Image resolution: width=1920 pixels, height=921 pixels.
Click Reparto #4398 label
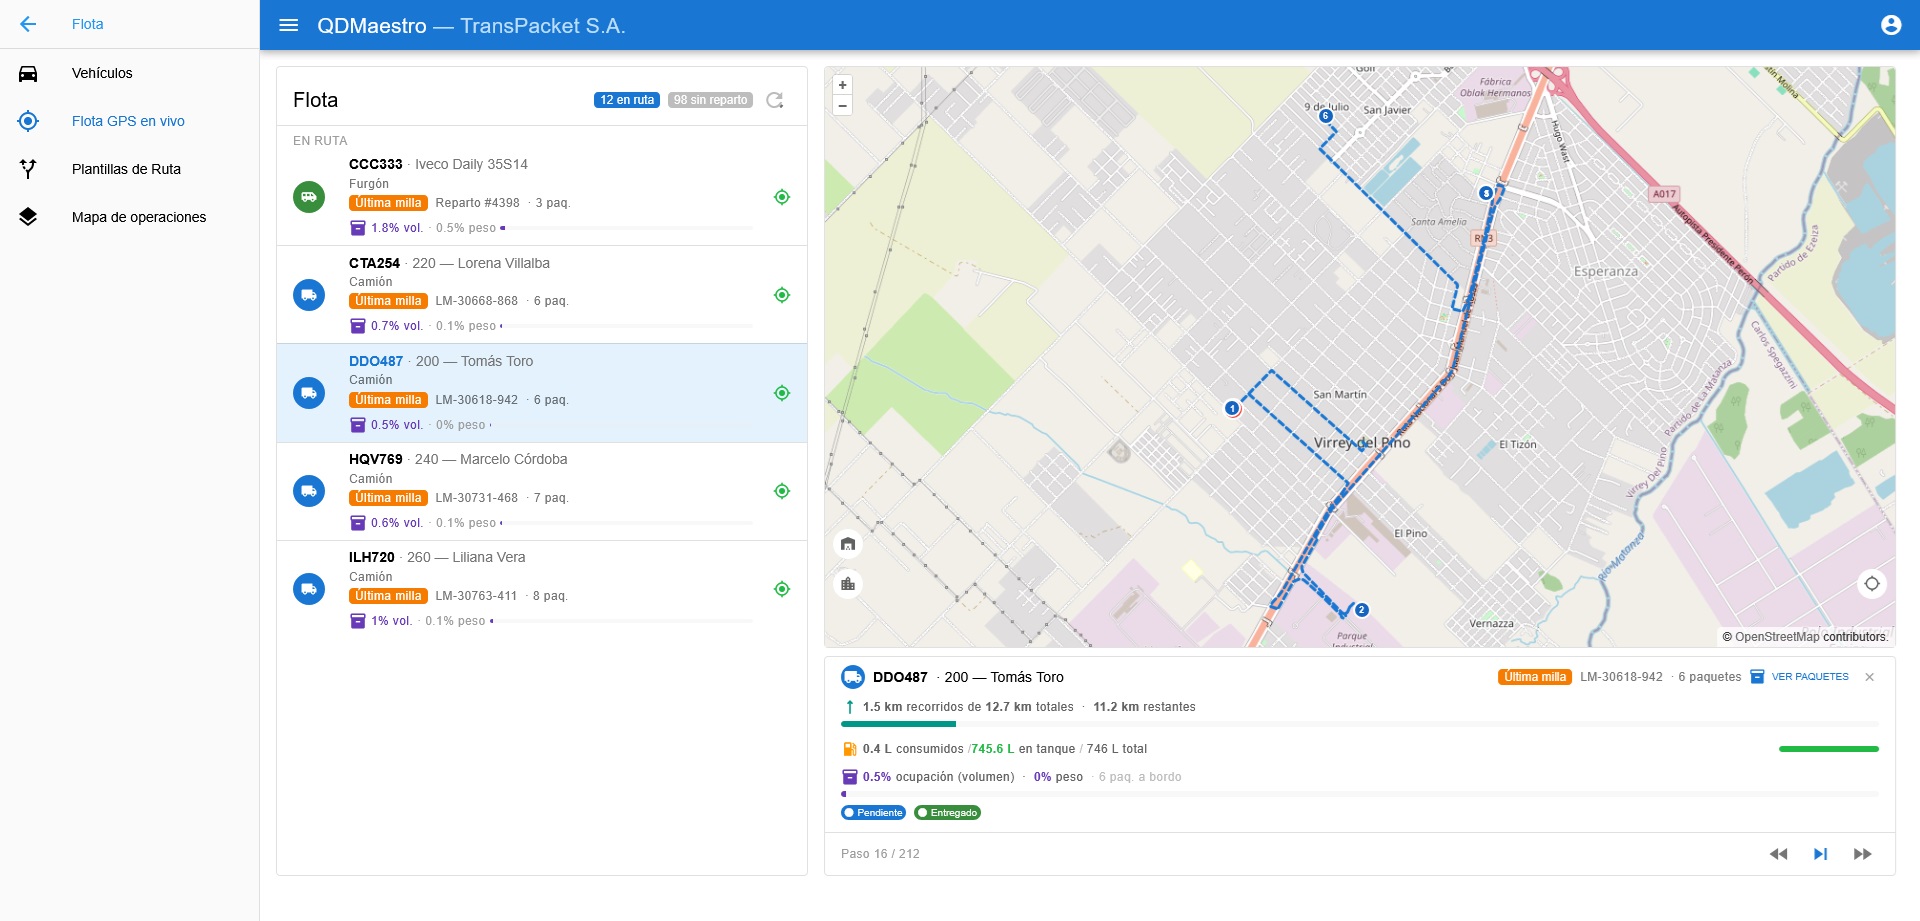pos(477,203)
